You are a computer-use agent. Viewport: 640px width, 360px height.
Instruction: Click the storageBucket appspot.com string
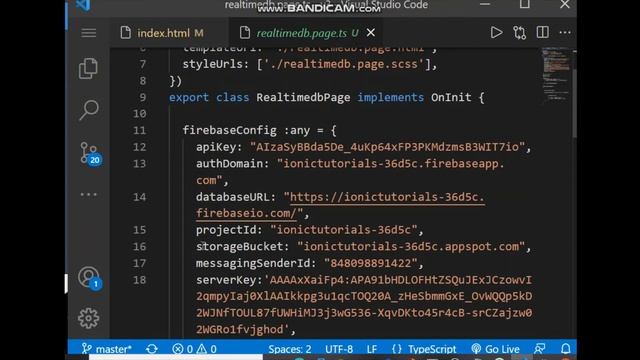tap(411, 247)
